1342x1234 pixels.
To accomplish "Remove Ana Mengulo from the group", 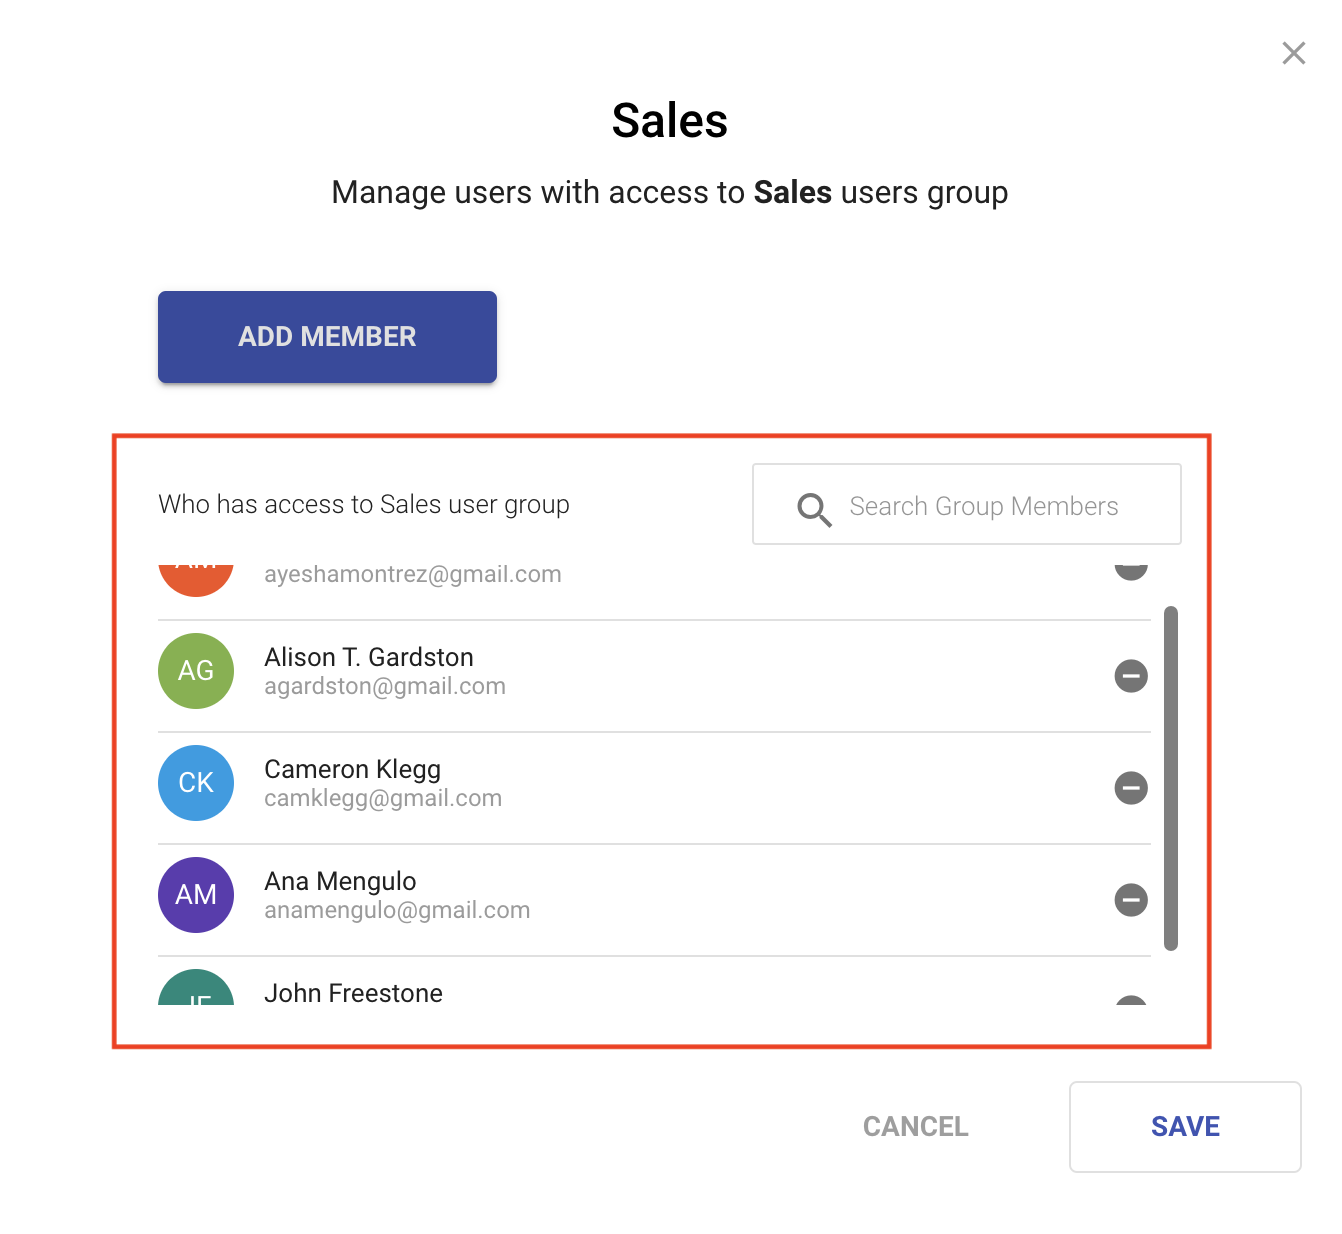I will 1131,900.
